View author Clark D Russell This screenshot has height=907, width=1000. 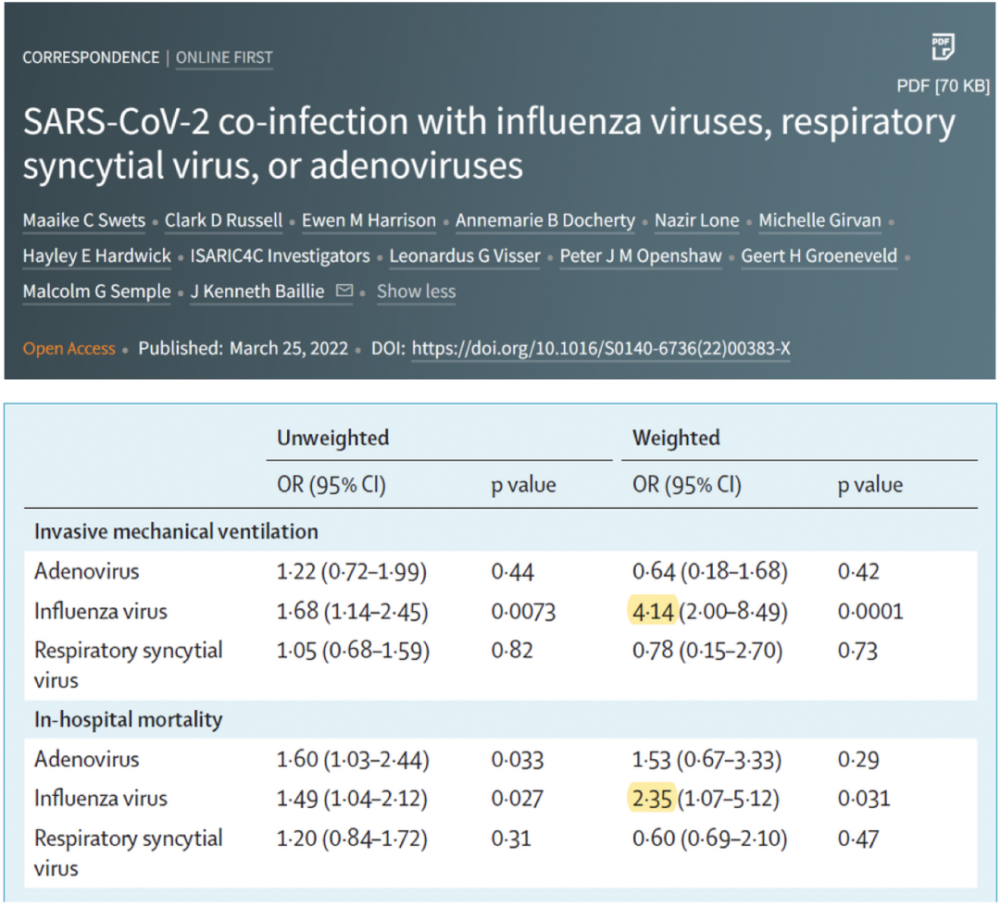pyautogui.click(x=223, y=221)
